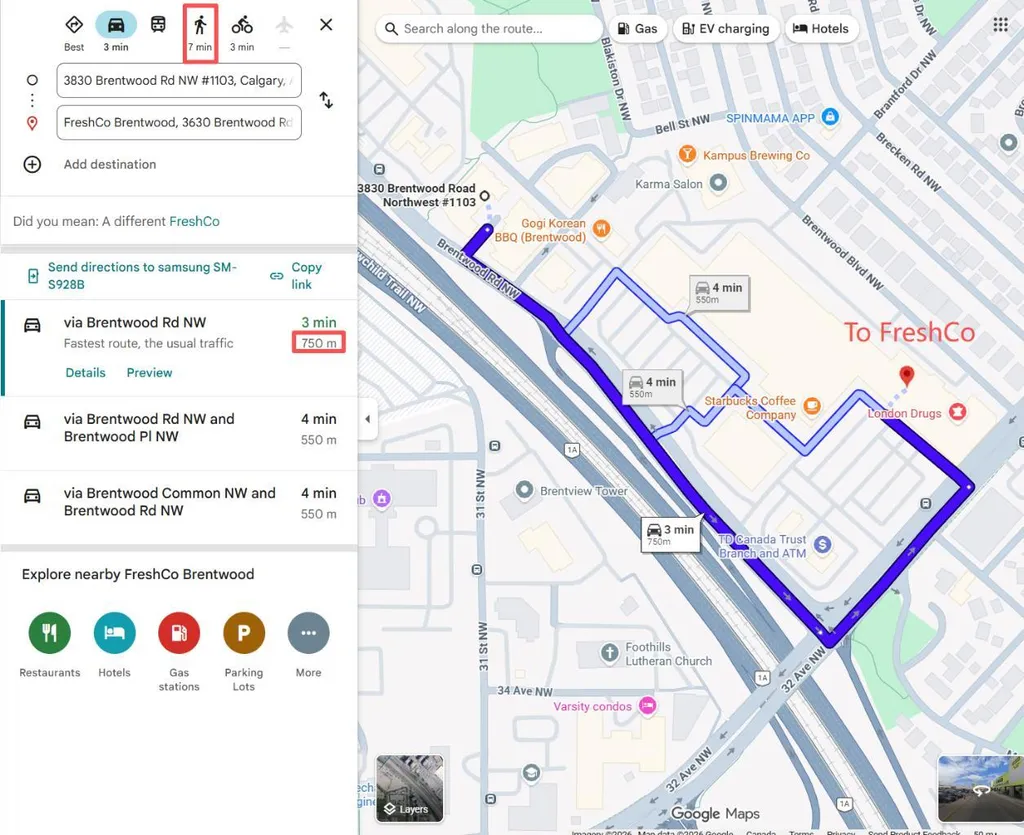The image size is (1024, 835).
Task: Select the walking travel mode icon
Action: point(200,25)
